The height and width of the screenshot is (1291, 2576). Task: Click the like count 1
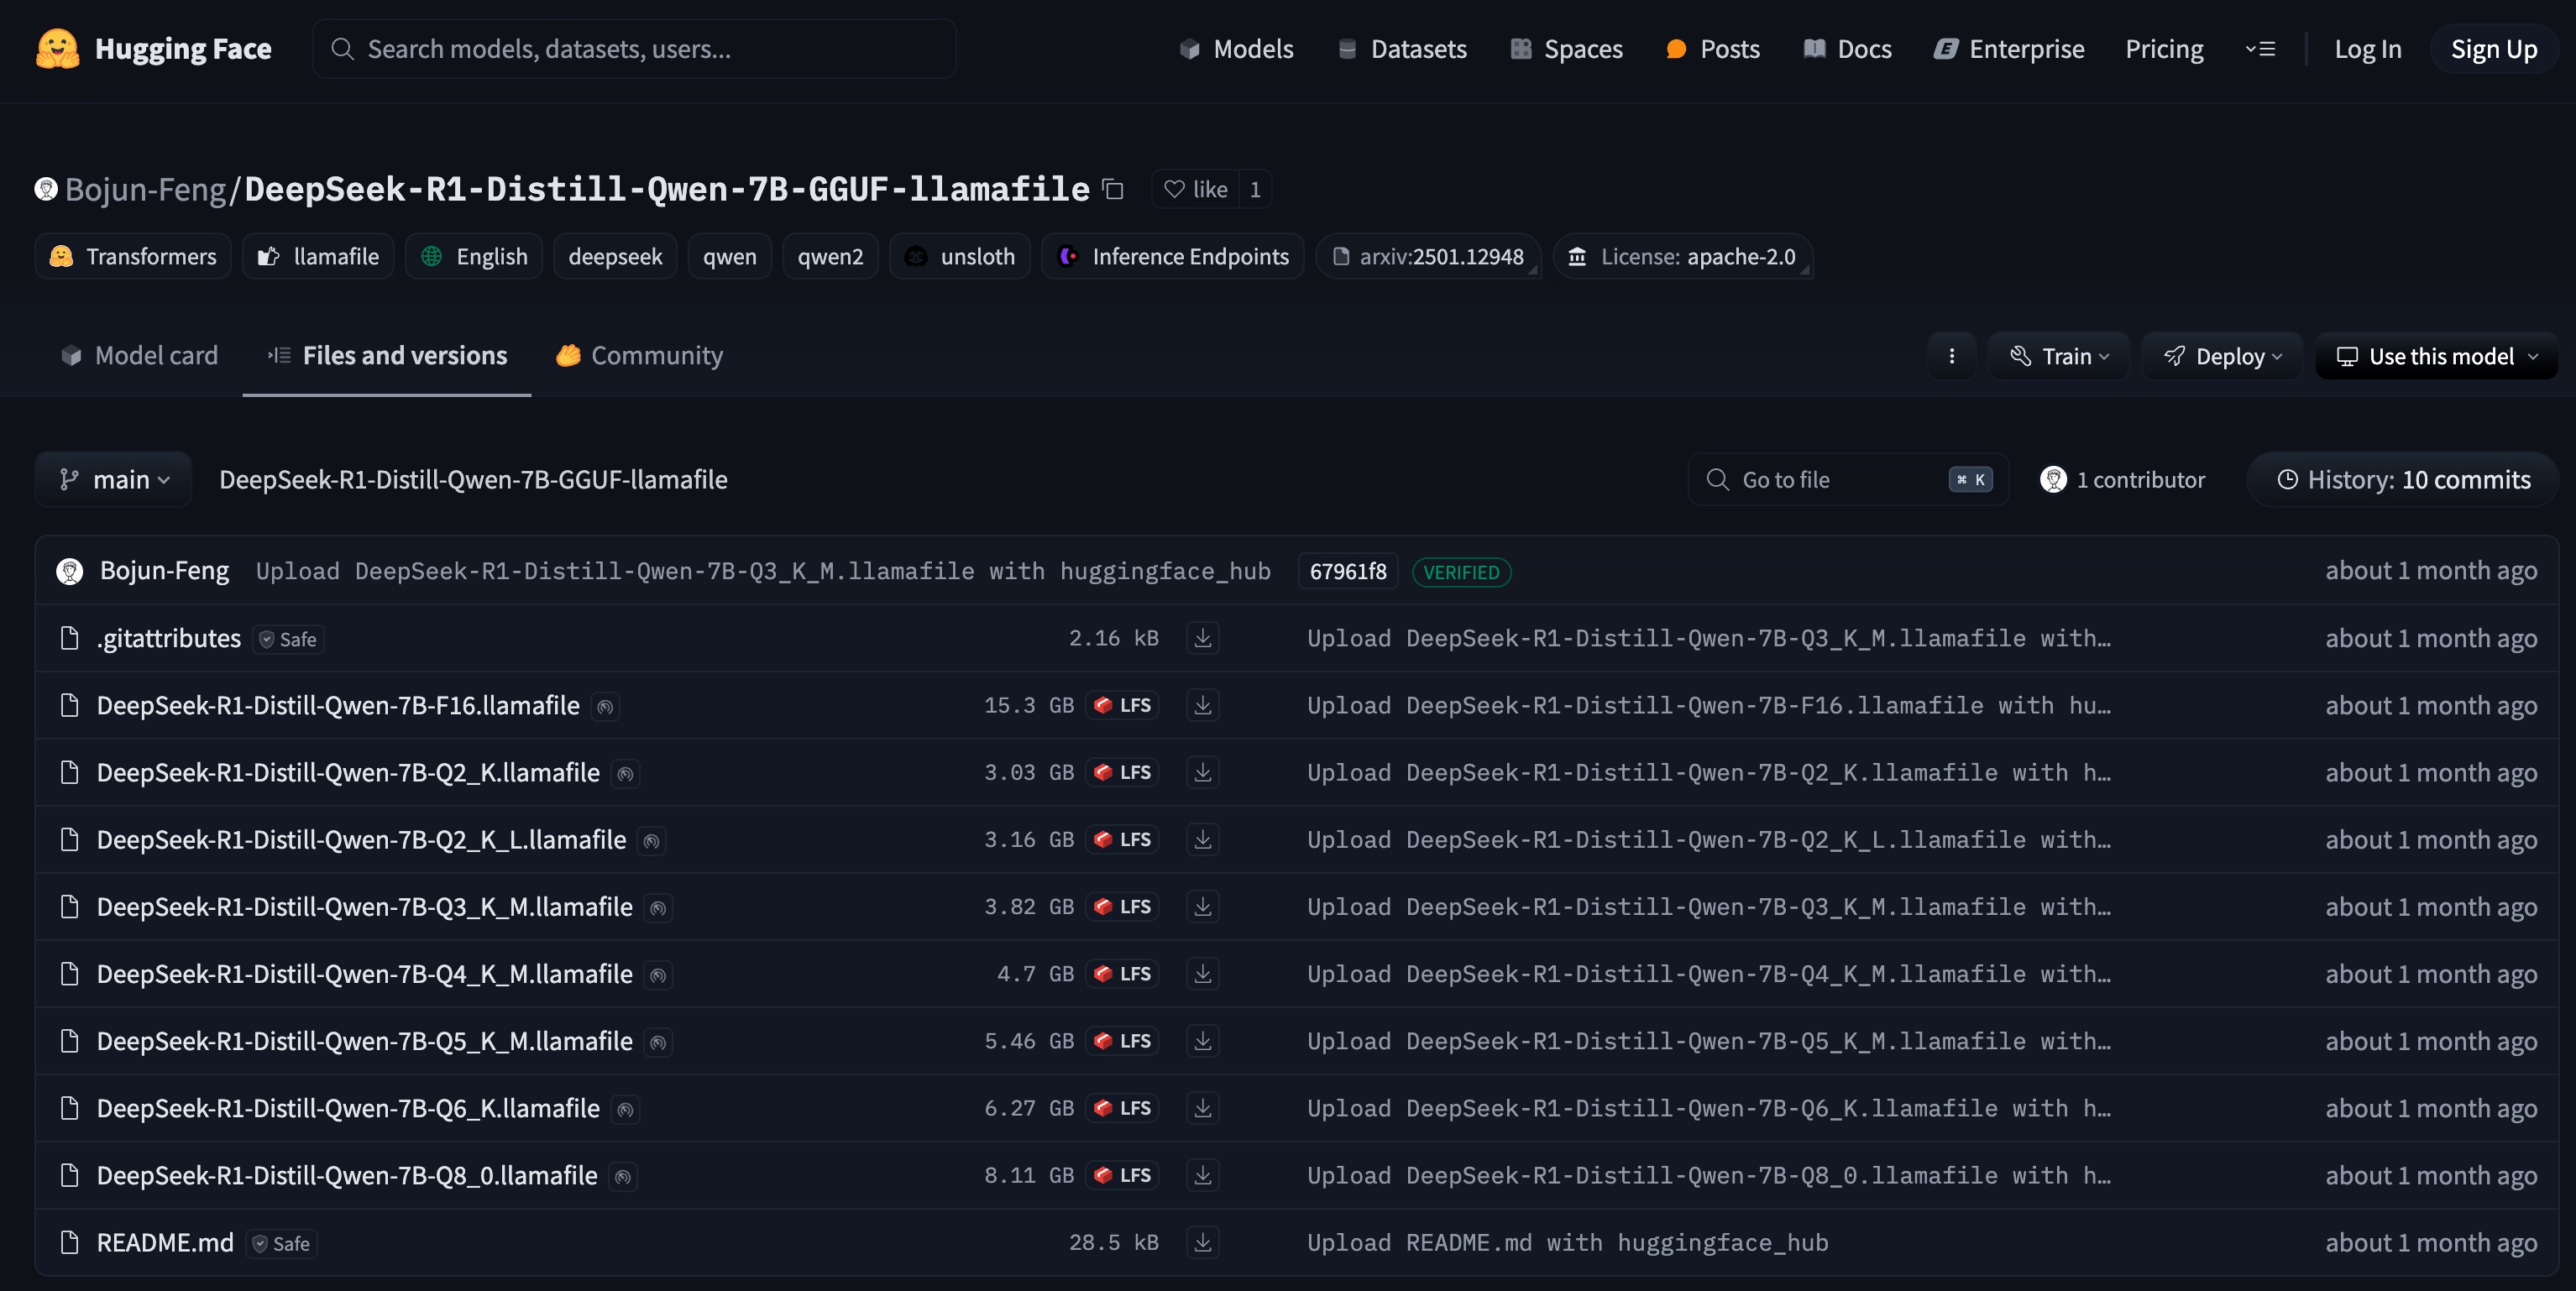(x=1255, y=189)
